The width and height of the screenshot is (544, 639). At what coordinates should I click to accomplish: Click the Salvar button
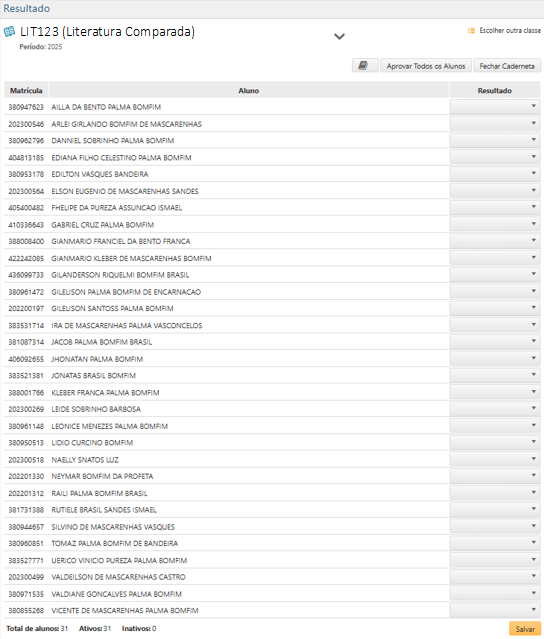pos(525,629)
